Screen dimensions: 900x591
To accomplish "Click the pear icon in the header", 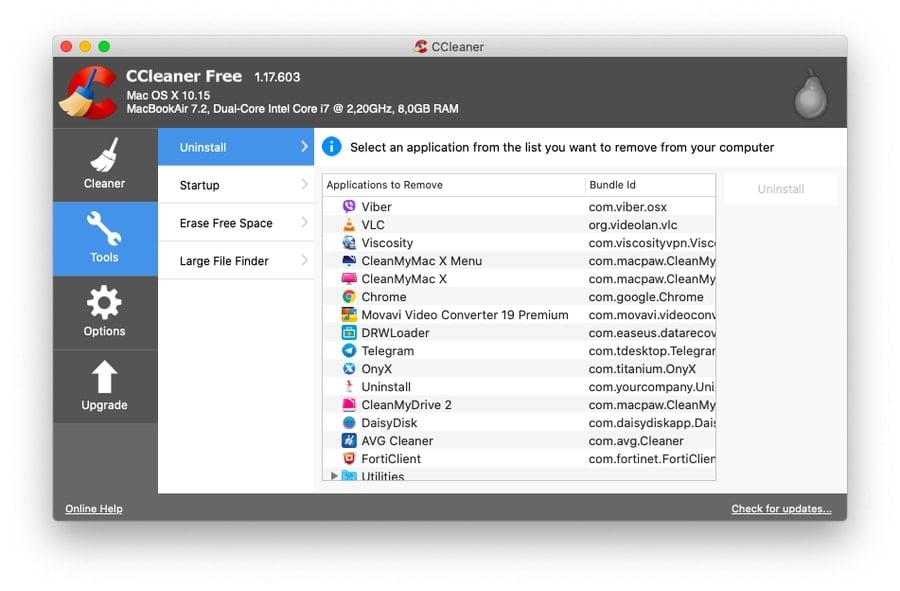I will click(x=810, y=94).
